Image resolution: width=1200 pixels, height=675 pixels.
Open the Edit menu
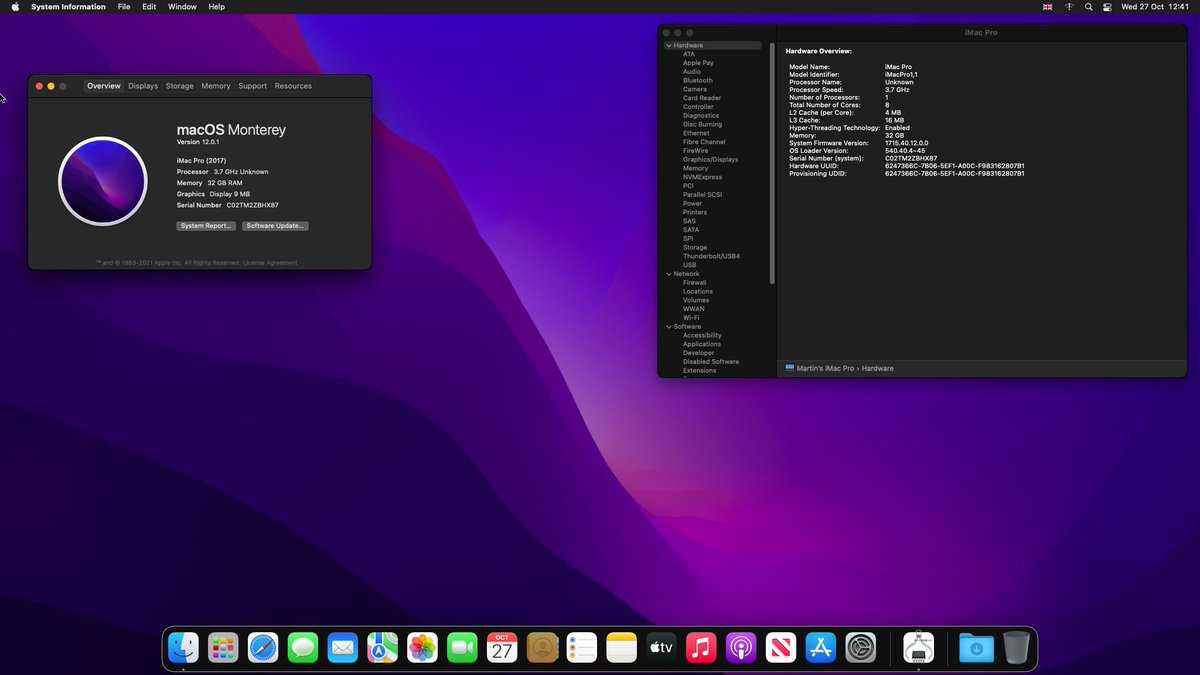(x=149, y=7)
